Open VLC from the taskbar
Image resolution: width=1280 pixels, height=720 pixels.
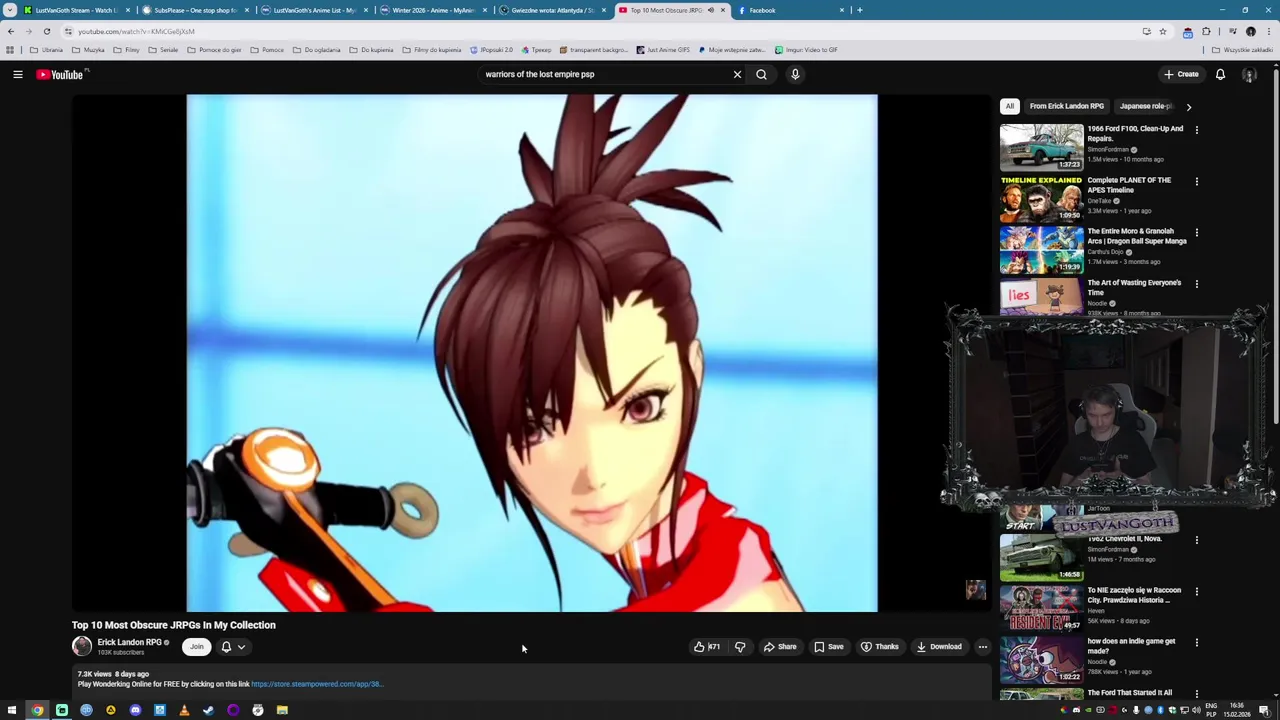coord(184,710)
